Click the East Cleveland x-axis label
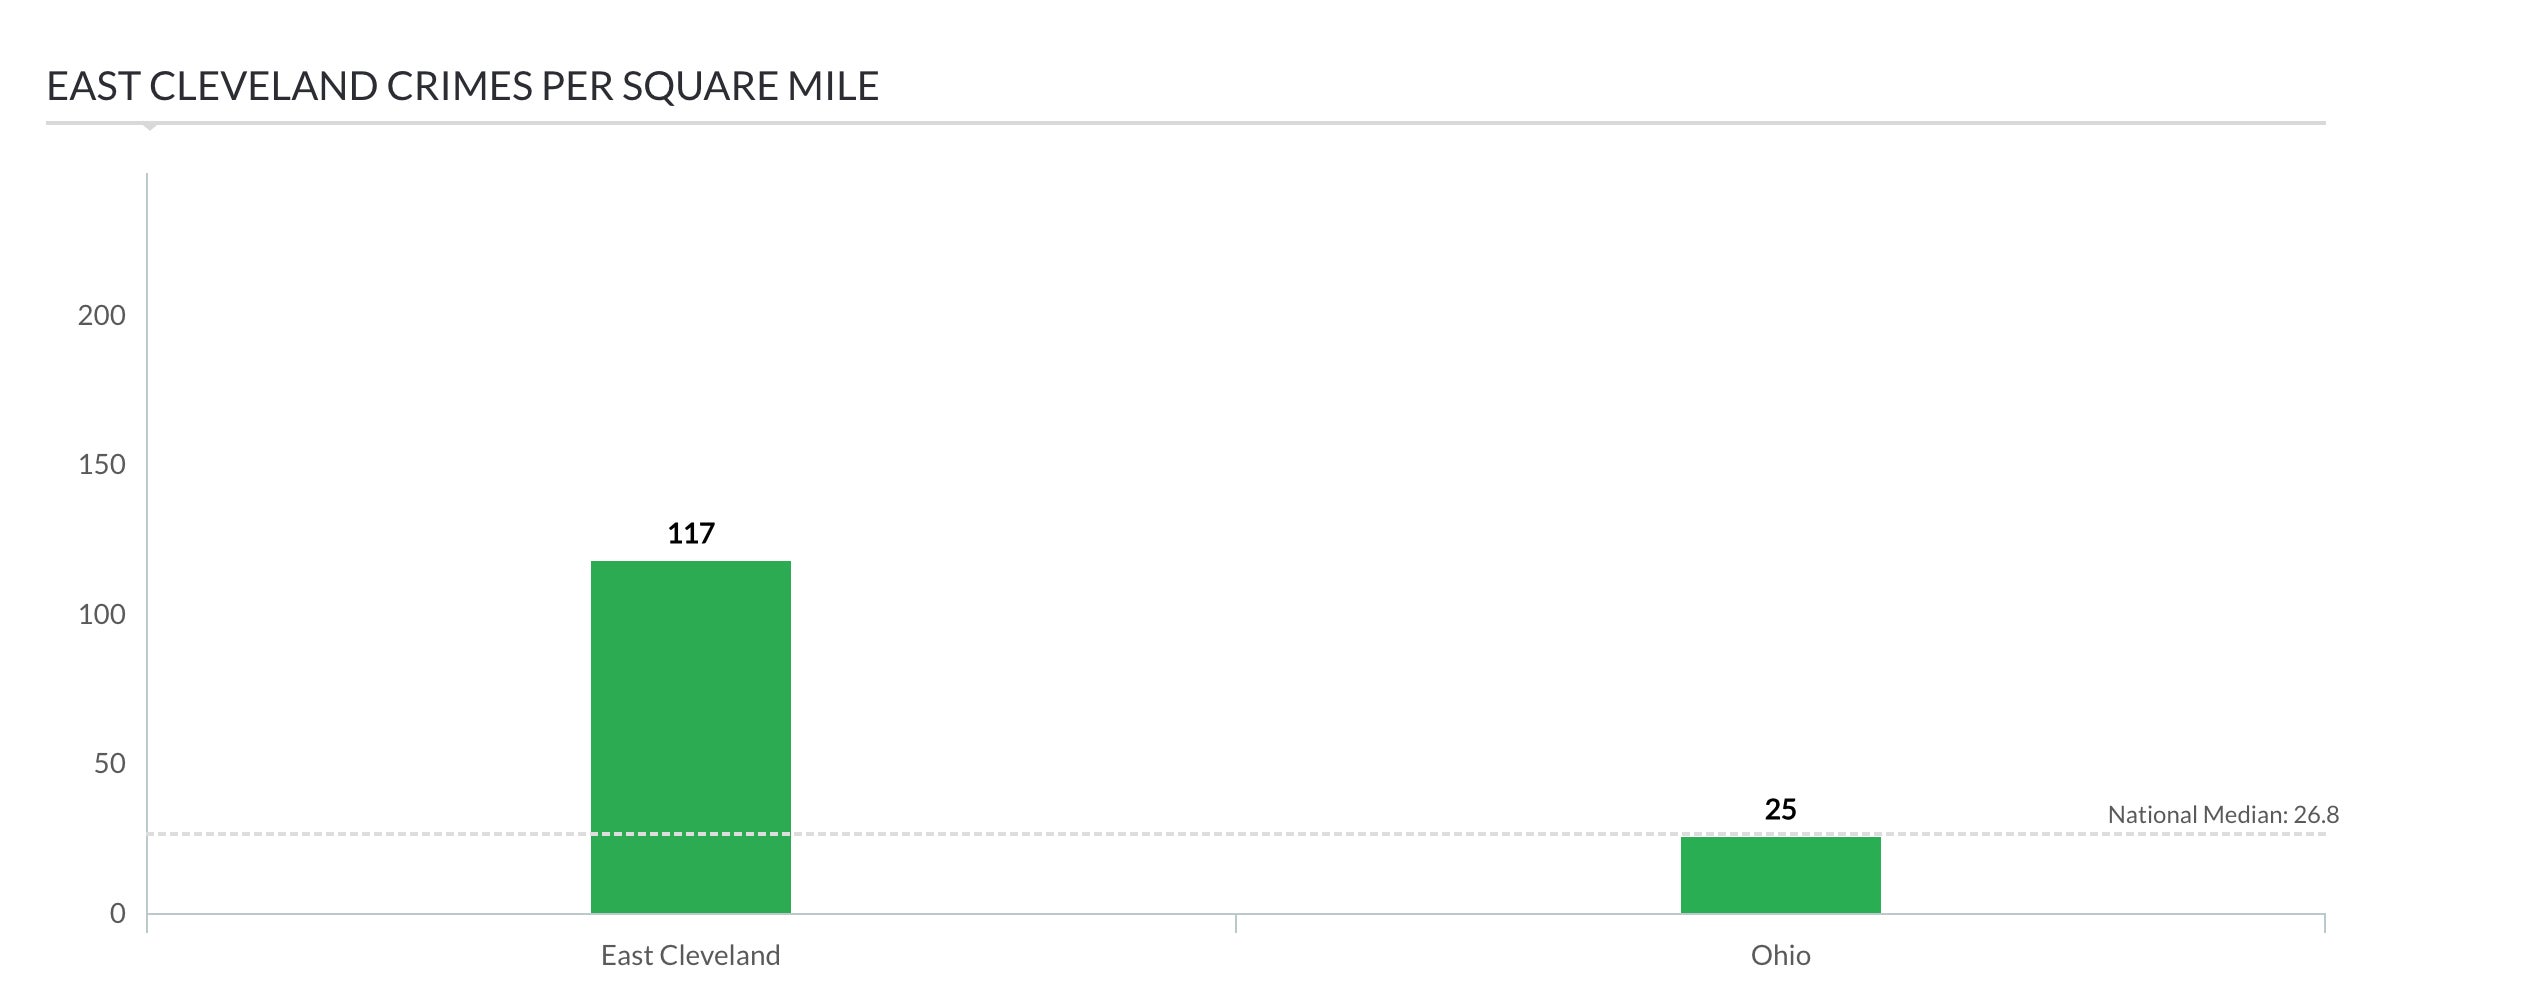 (x=690, y=956)
